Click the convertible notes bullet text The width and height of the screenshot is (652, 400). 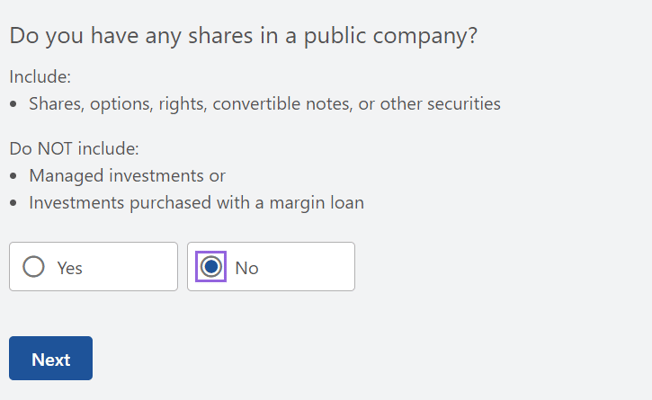264,104
